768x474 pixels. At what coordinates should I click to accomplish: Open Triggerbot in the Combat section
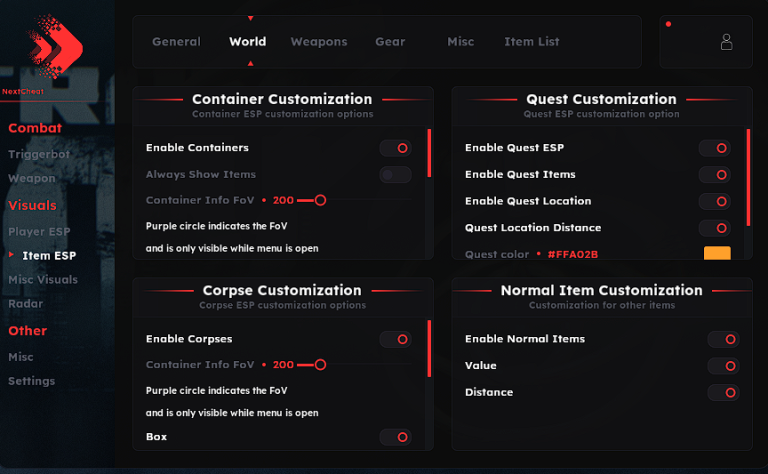point(40,155)
